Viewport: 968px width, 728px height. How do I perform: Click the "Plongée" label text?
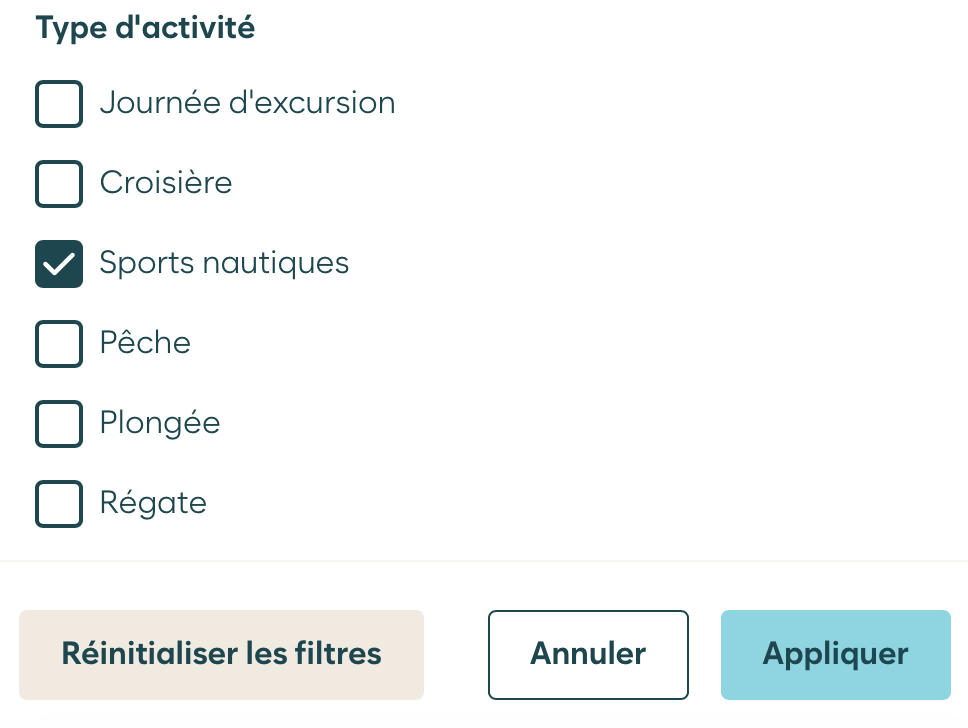pos(160,423)
